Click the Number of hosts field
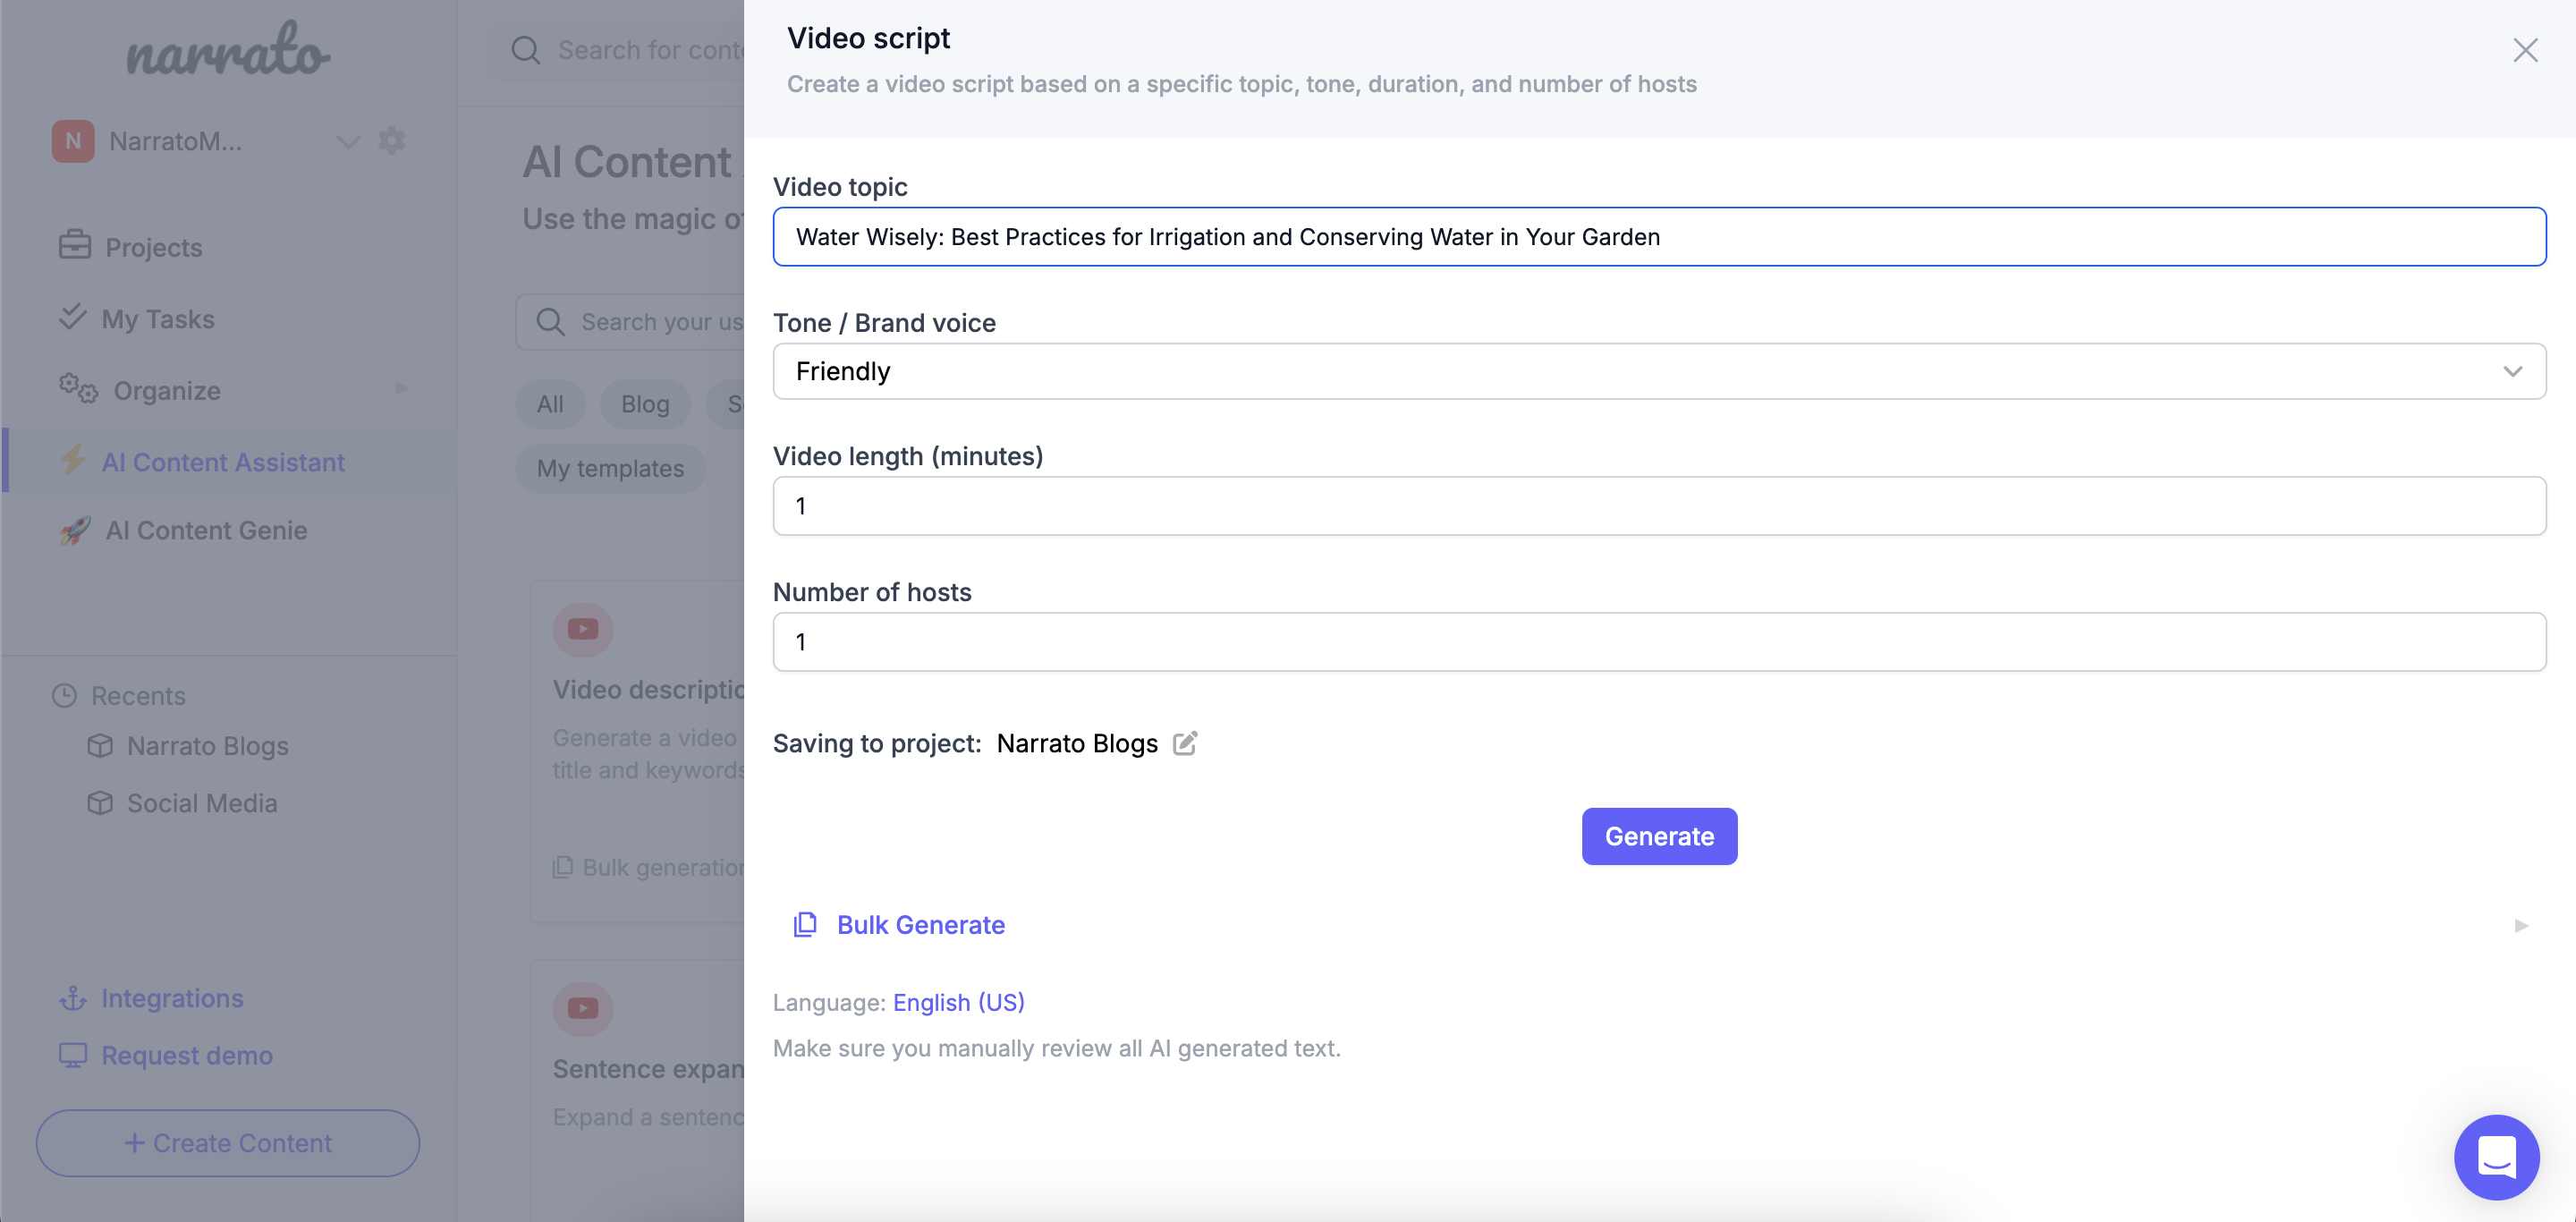This screenshot has width=2576, height=1222. coord(1659,642)
